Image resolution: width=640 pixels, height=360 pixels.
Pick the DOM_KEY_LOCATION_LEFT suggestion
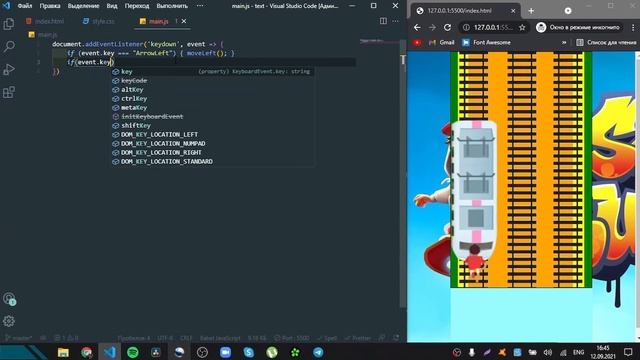(213, 134)
